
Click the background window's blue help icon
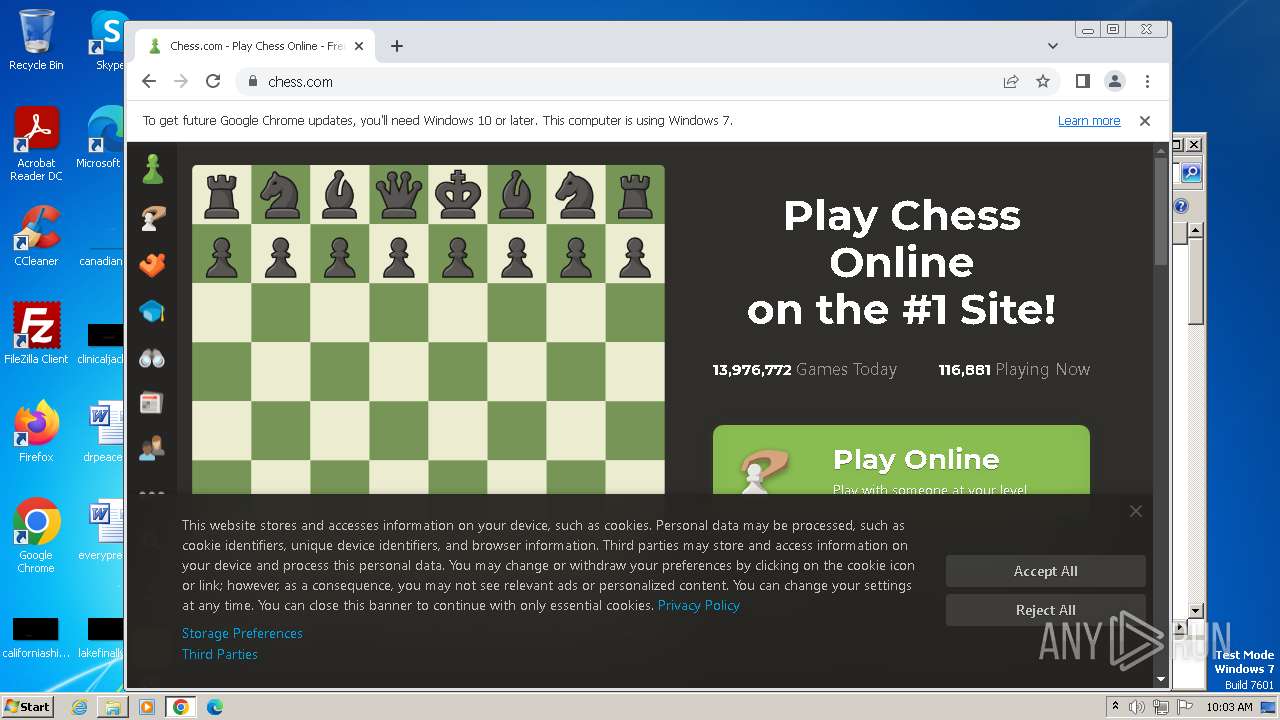point(1181,206)
